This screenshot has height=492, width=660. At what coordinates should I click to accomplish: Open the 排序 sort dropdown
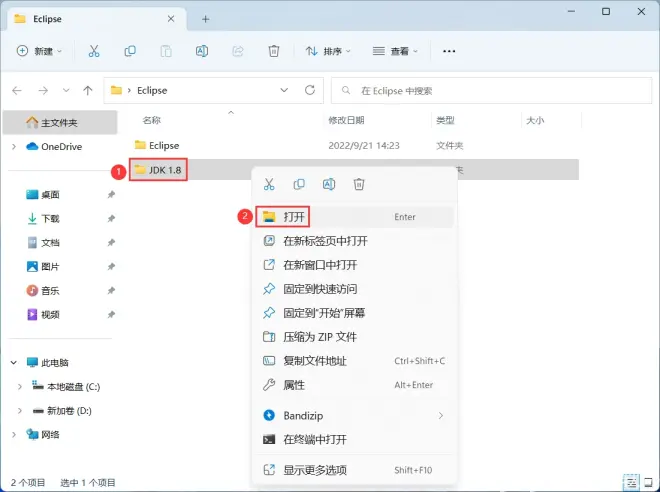328,51
